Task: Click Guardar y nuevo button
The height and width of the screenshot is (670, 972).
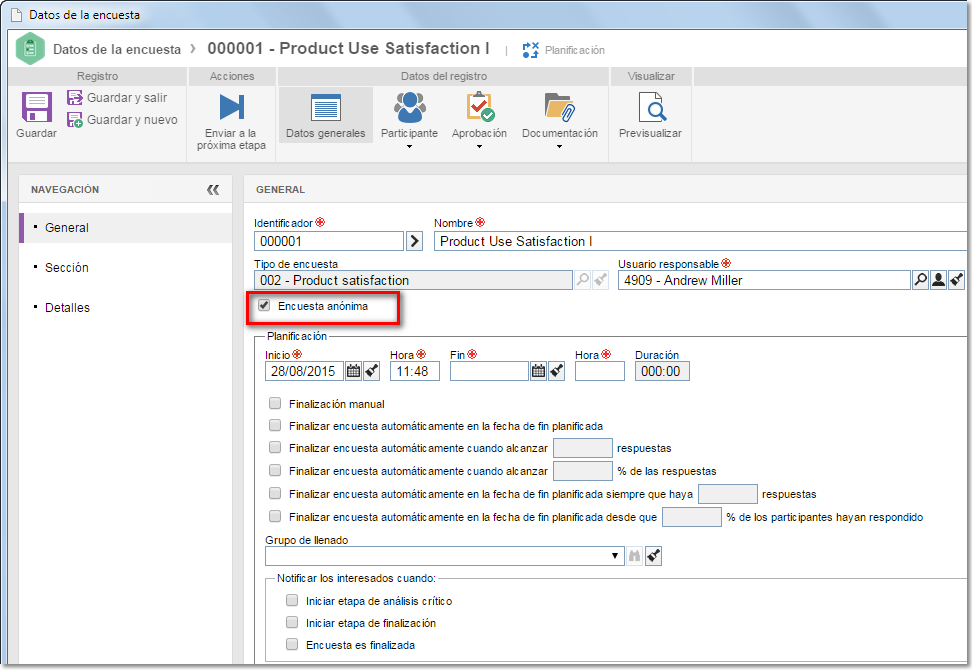Action: [122, 120]
